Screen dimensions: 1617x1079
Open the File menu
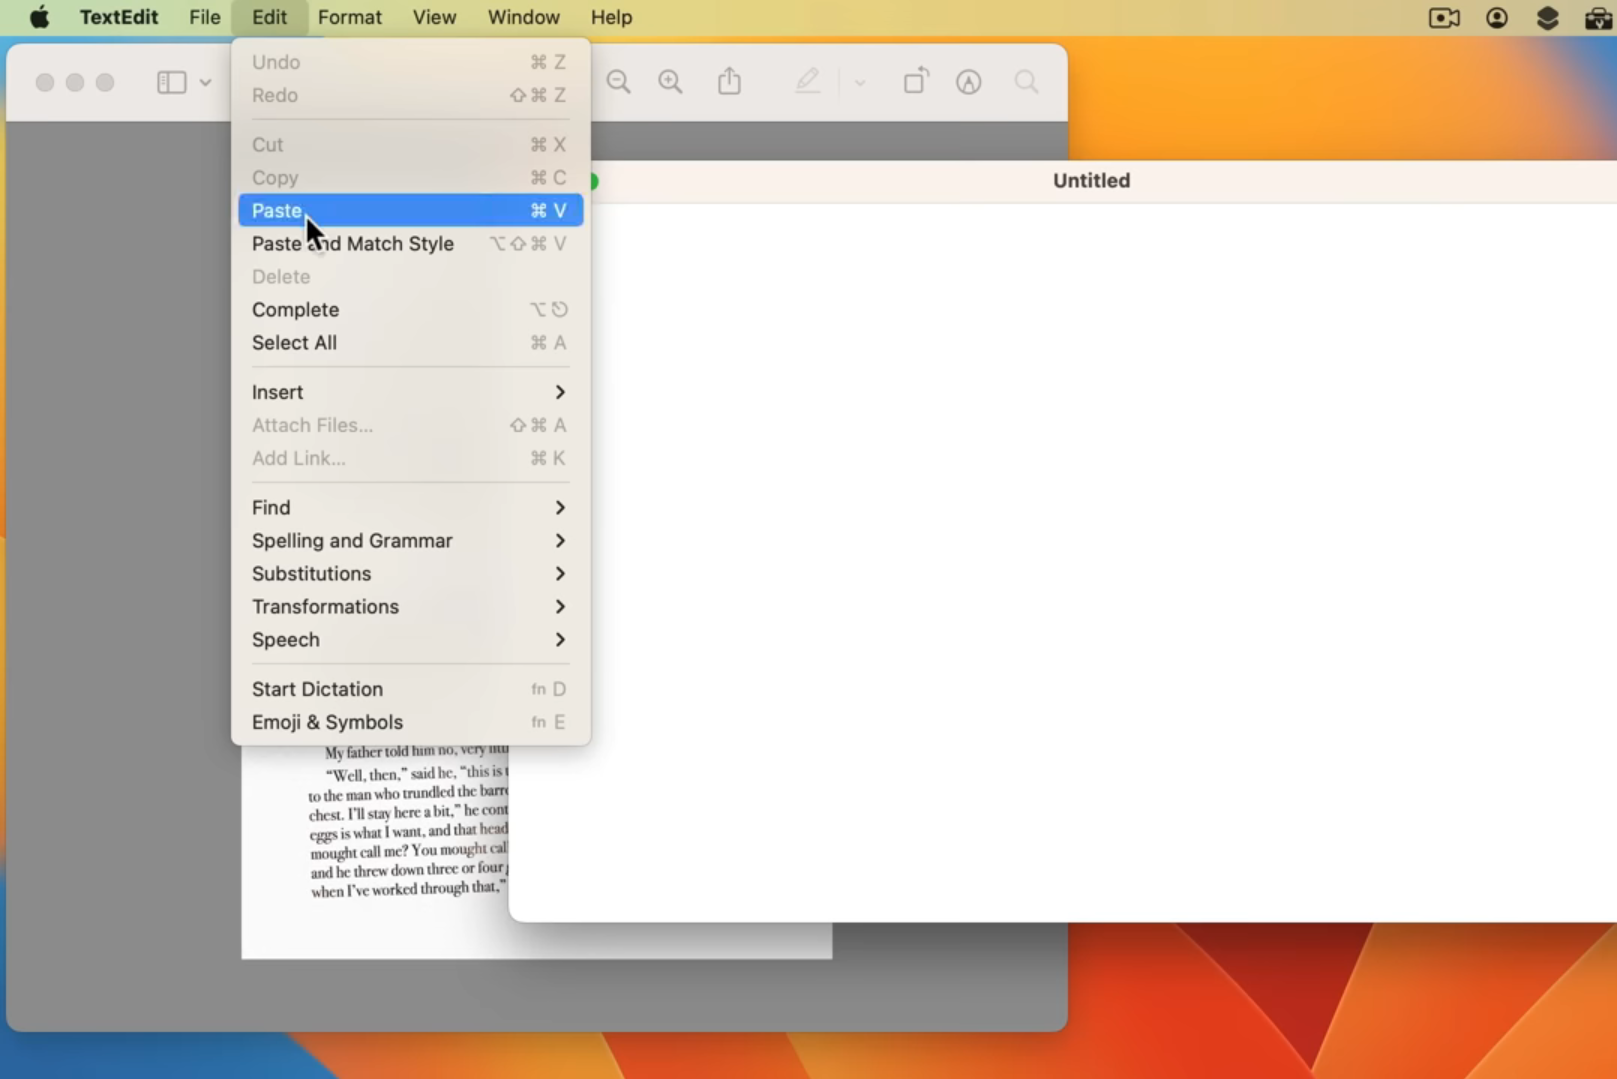click(x=204, y=17)
